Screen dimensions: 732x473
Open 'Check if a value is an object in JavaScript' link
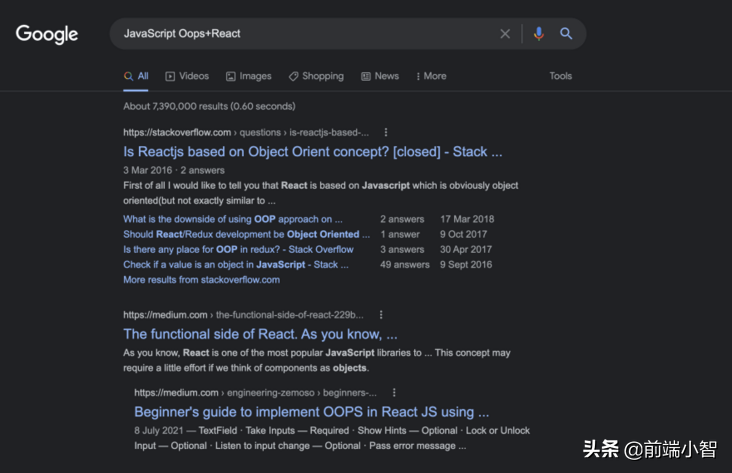236,265
